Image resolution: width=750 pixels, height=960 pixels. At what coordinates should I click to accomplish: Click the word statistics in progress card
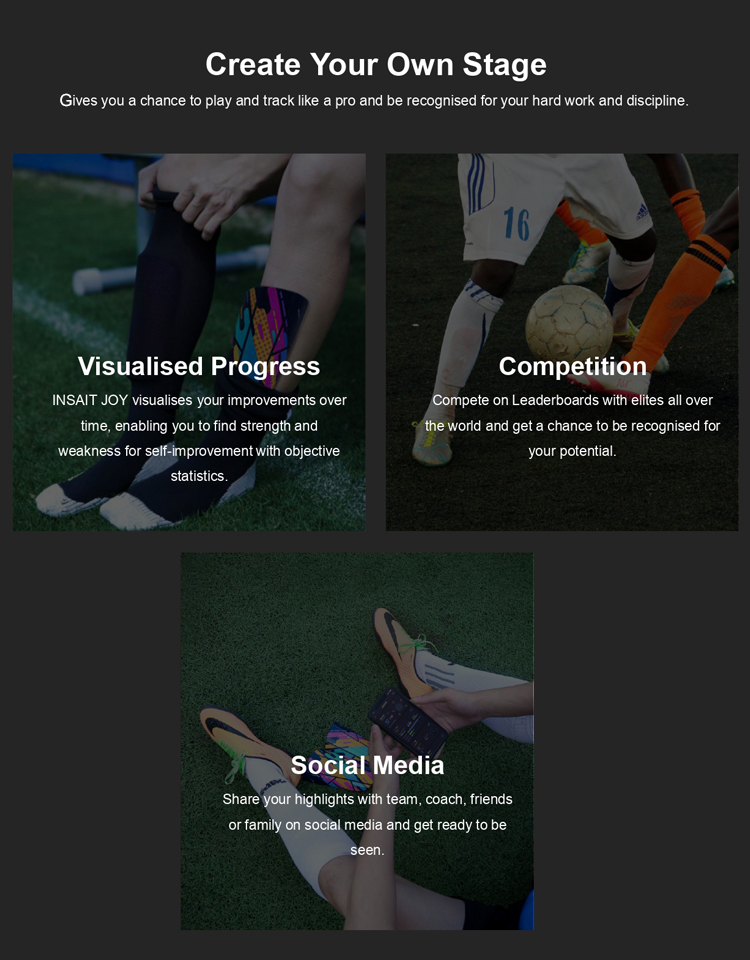pos(199,476)
